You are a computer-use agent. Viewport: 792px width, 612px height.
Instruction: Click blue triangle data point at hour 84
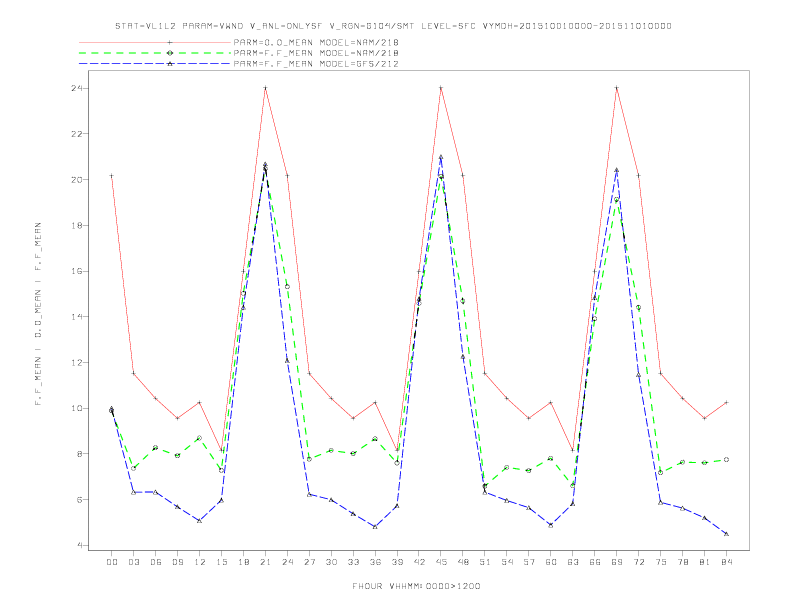tap(726, 534)
